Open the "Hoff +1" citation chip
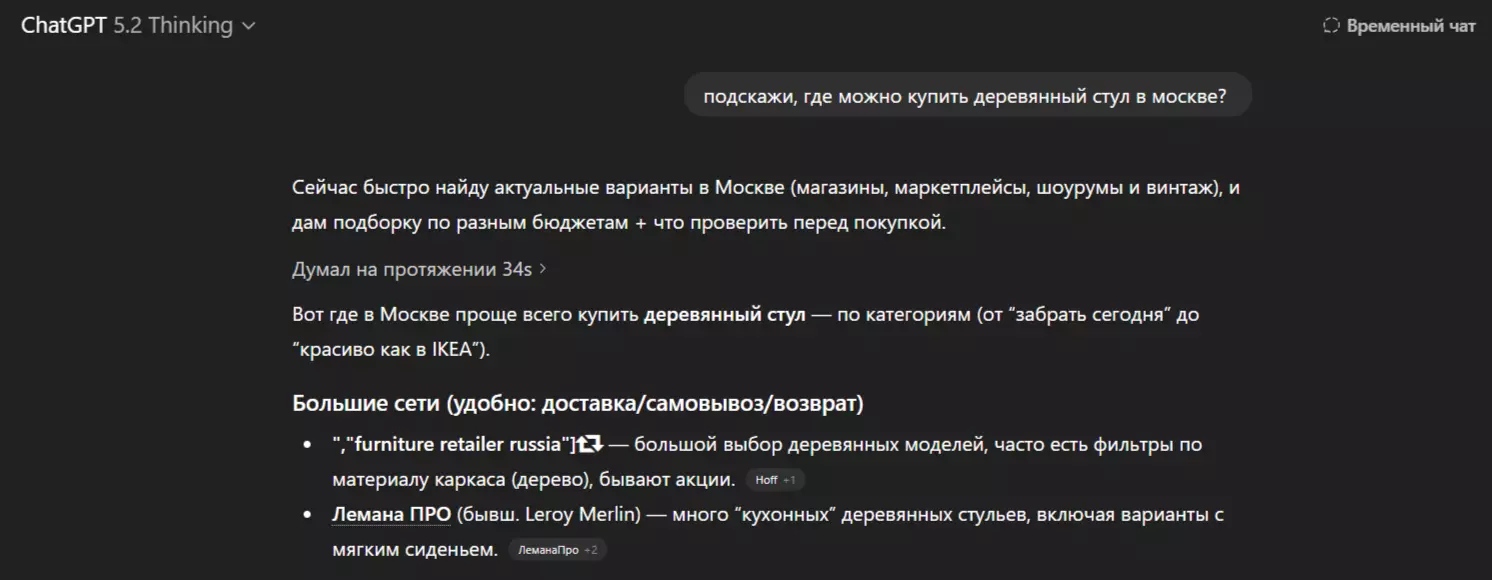 pos(777,479)
